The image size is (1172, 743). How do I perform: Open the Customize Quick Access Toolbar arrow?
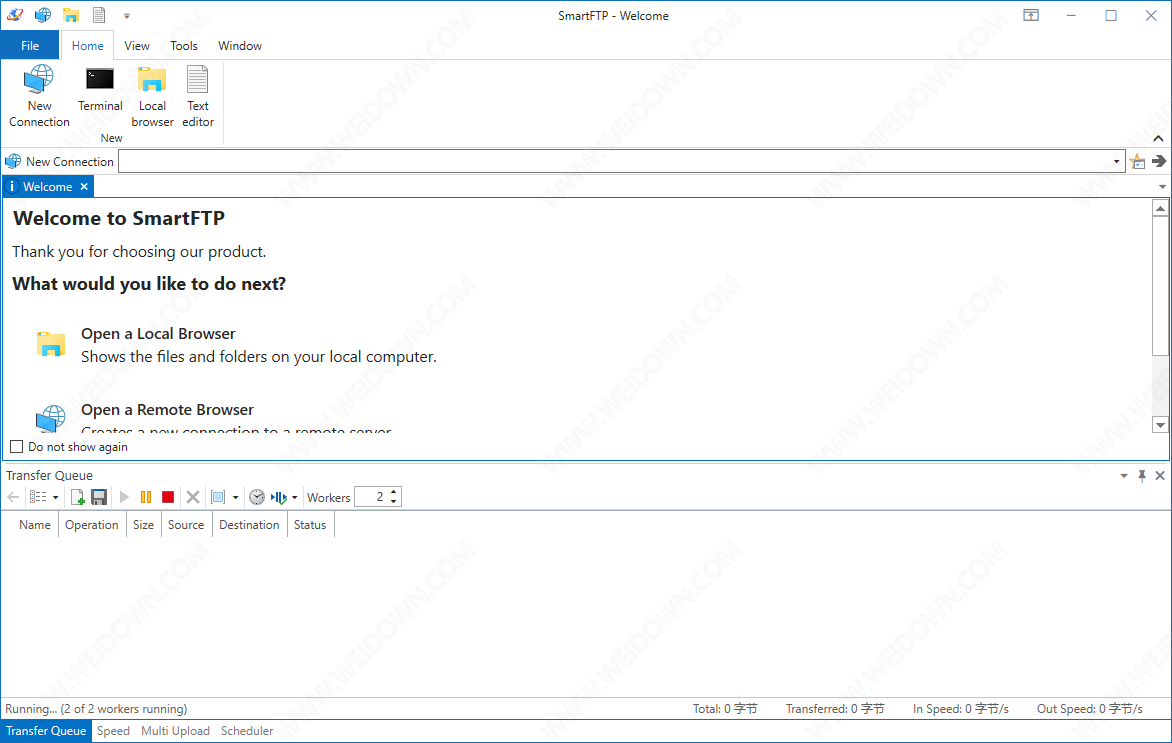pos(126,16)
